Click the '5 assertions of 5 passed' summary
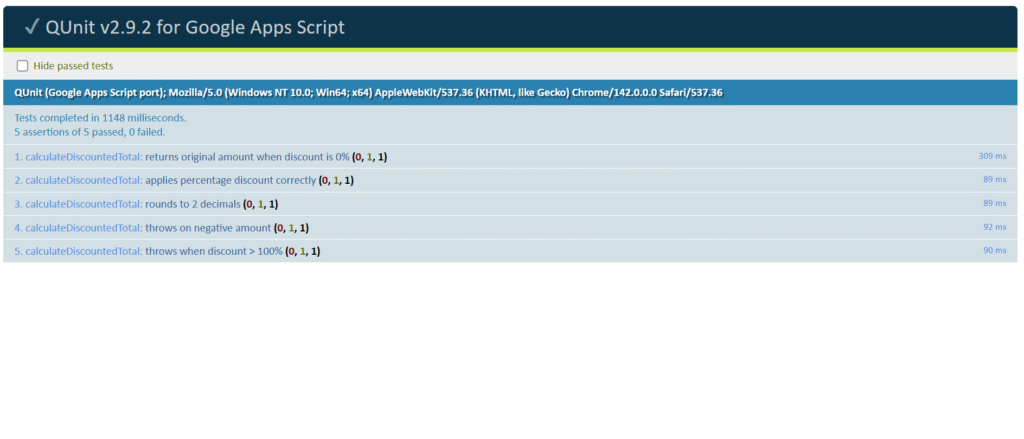The width and height of the screenshot is (1024, 439). (x=90, y=131)
